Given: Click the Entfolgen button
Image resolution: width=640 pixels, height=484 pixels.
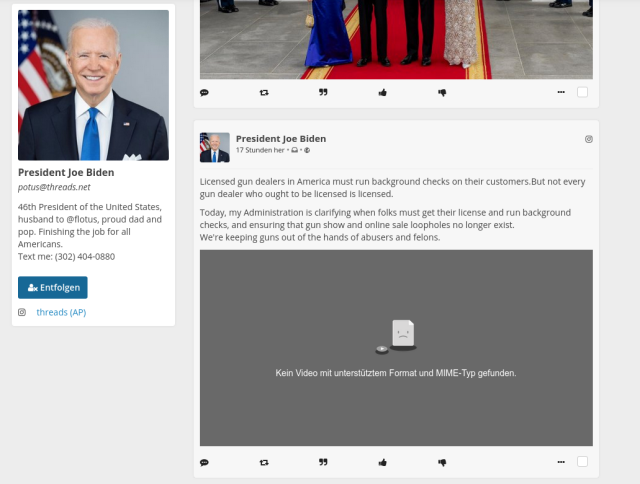Looking at the screenshot, I should (53, 288).
